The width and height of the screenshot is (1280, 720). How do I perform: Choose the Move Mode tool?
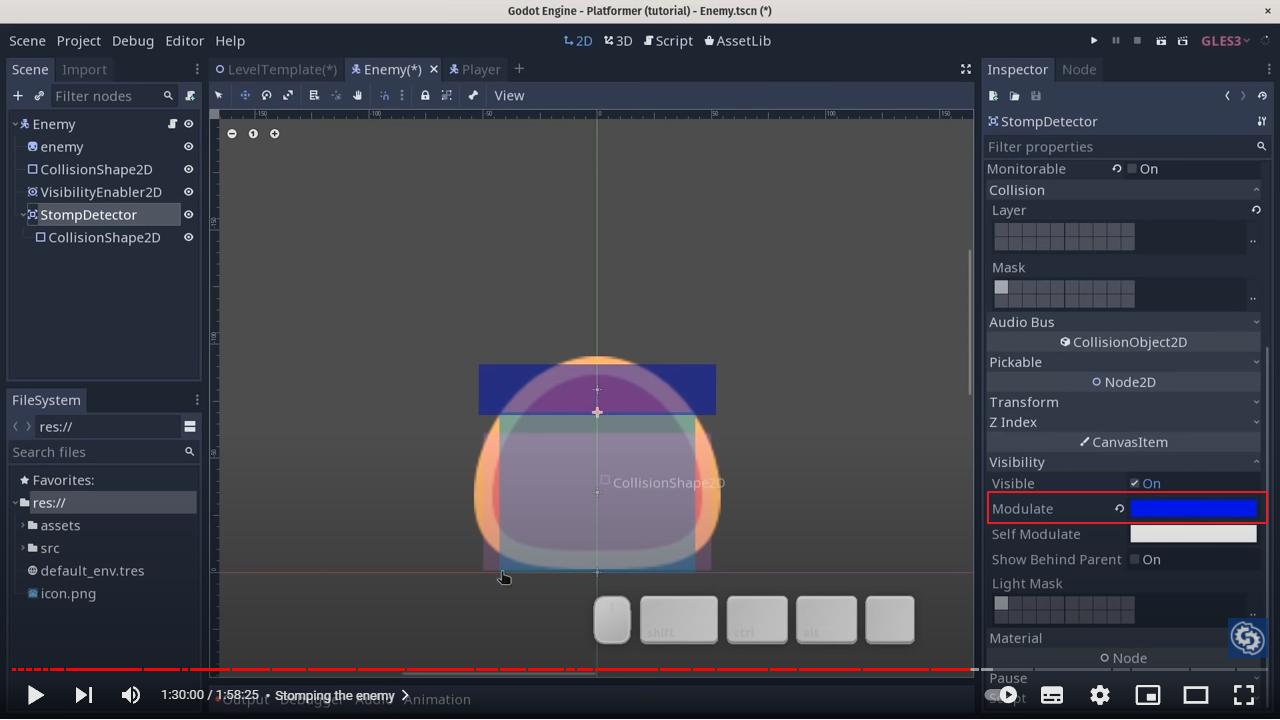[245, 96]
